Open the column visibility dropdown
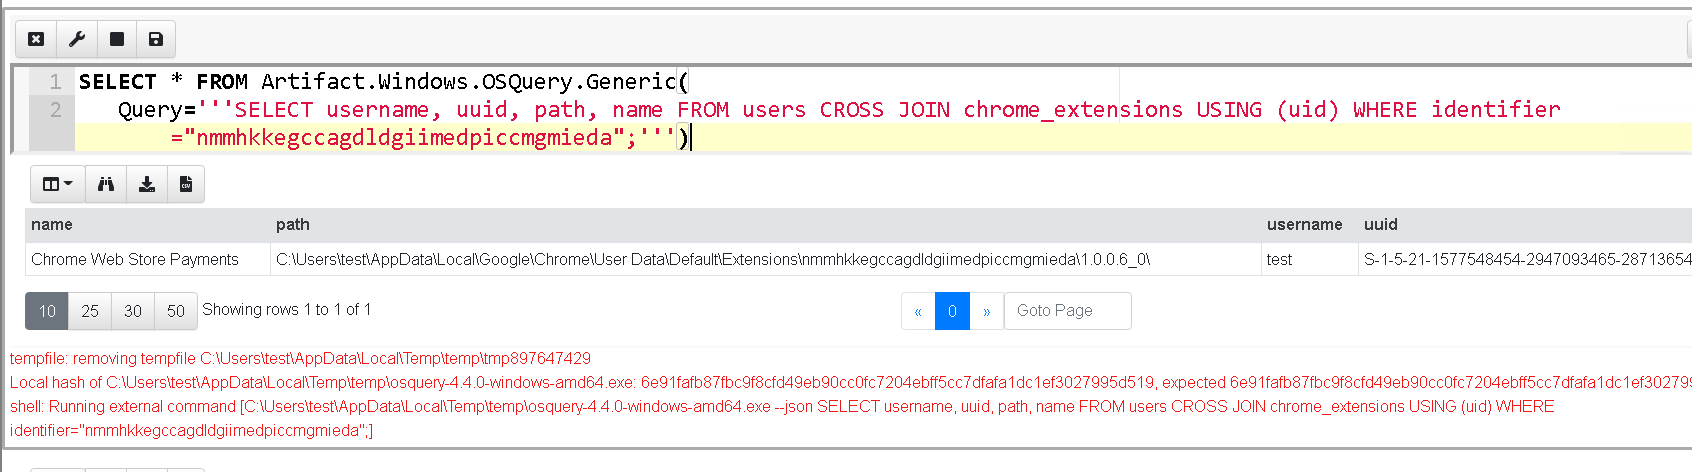This screenshot has width=1692, height=472. tap(57, 184)
